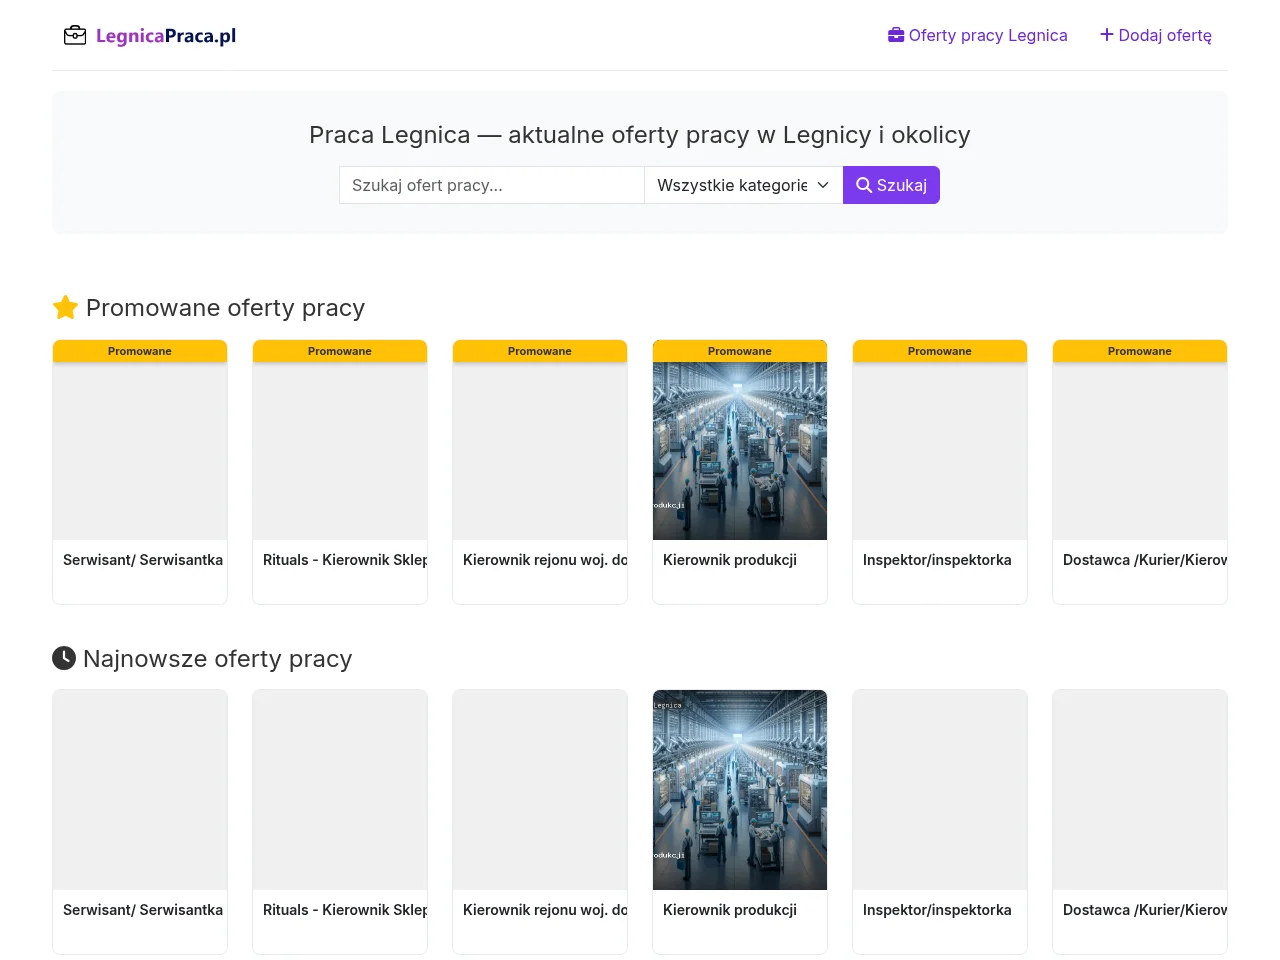
Task: Click Promowane badge on Dostawca card
Action: click(1140, 351)
